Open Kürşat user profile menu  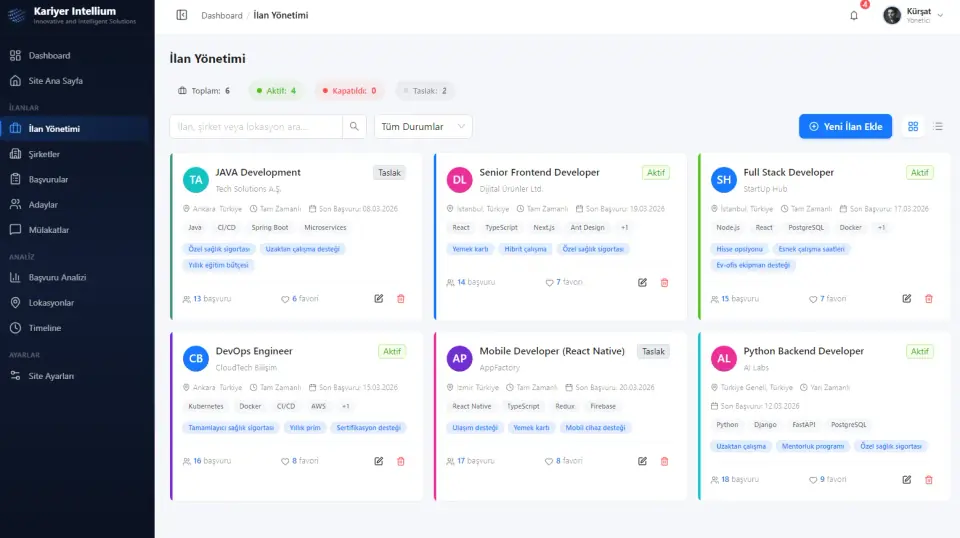tap(913, 15)
